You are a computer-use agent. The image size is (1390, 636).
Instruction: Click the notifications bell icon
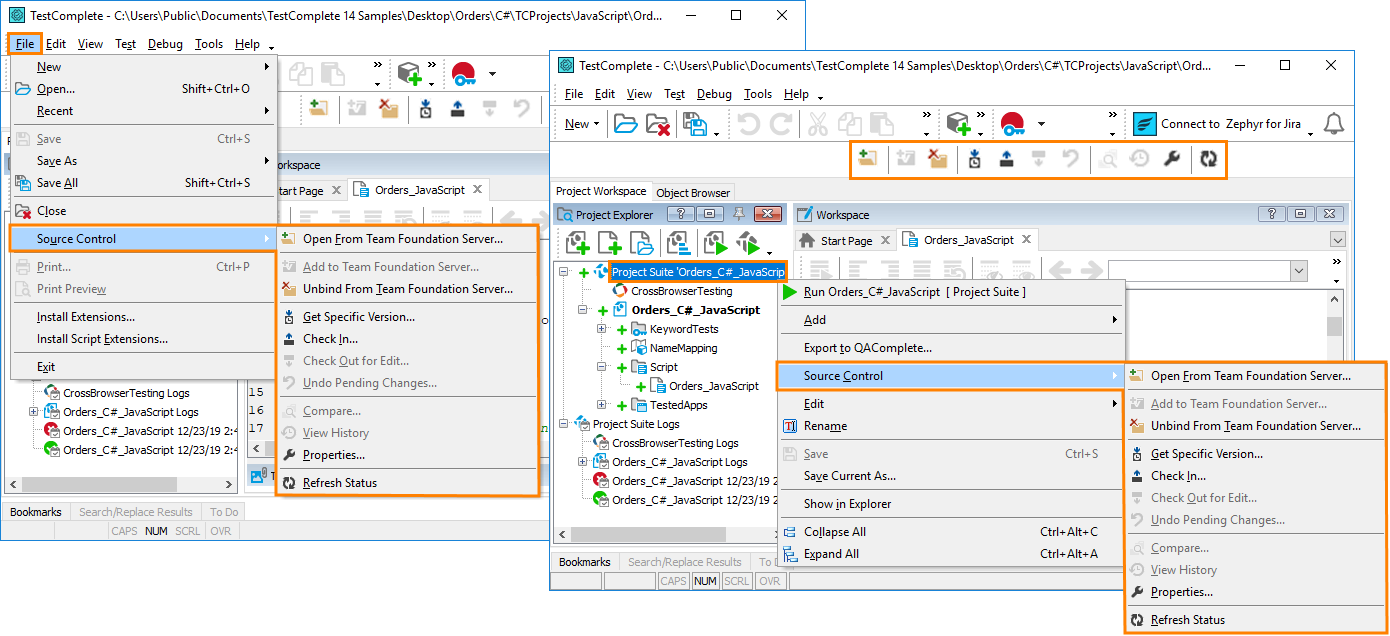1333,124
